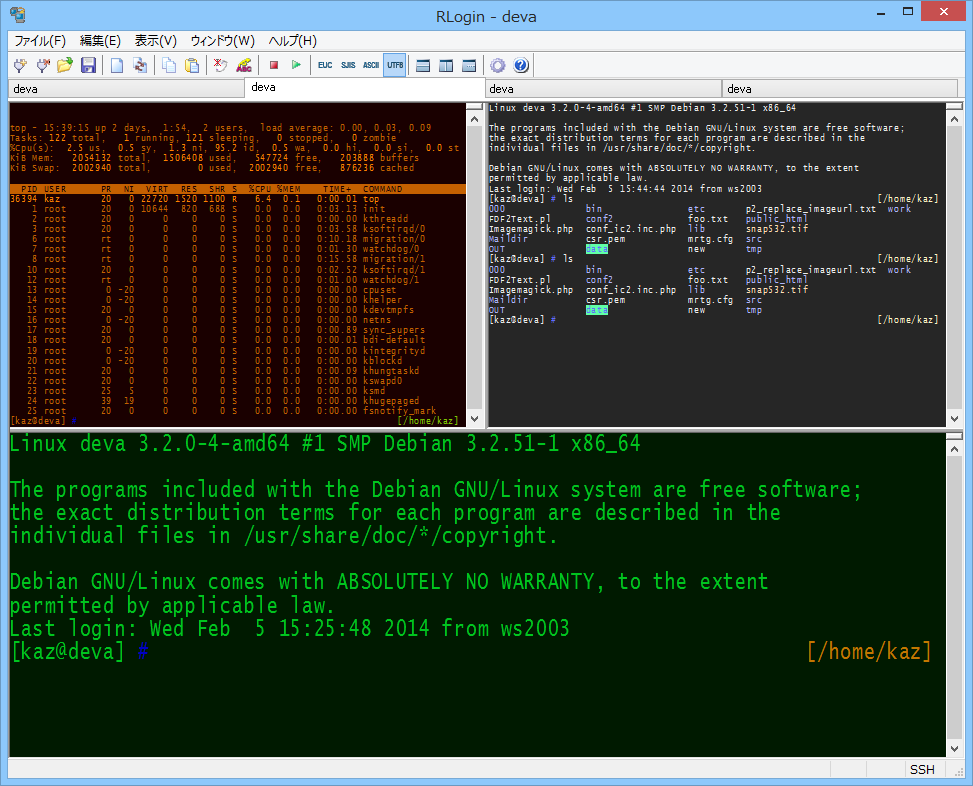973x786 pixels.
Task: Click 'Last login' line with 15:25:48
Action: [290, 628]
